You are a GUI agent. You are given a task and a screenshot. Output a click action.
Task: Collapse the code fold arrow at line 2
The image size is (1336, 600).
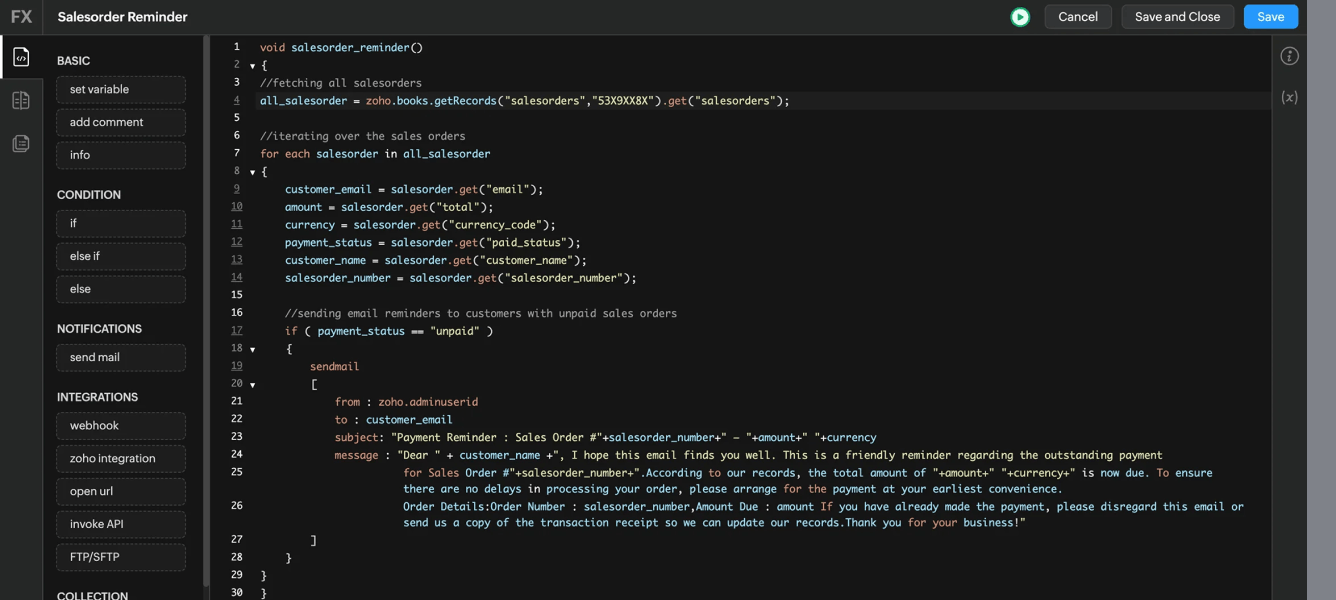point(252,66)
